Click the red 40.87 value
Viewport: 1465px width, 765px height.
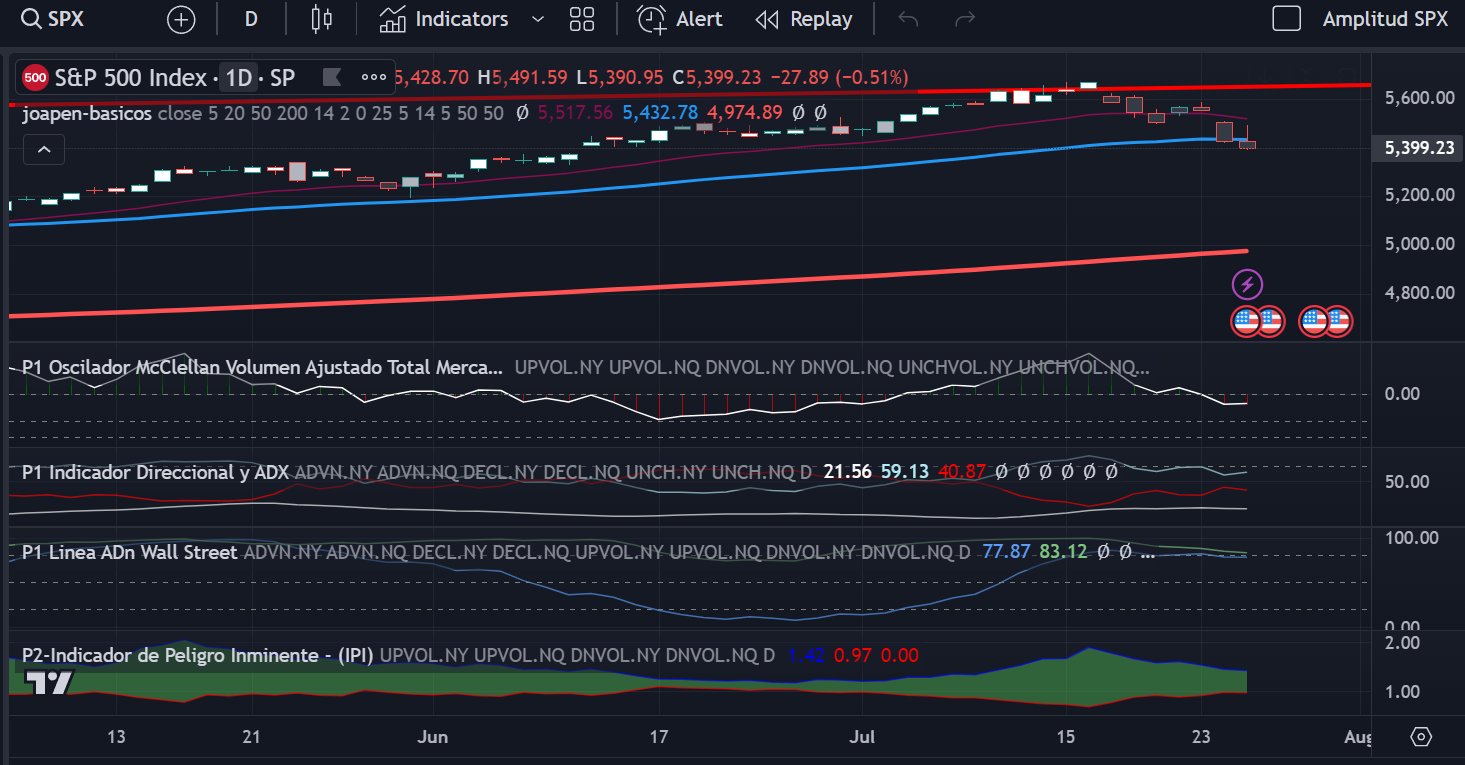pyautogui.click(x=962, y=472)
